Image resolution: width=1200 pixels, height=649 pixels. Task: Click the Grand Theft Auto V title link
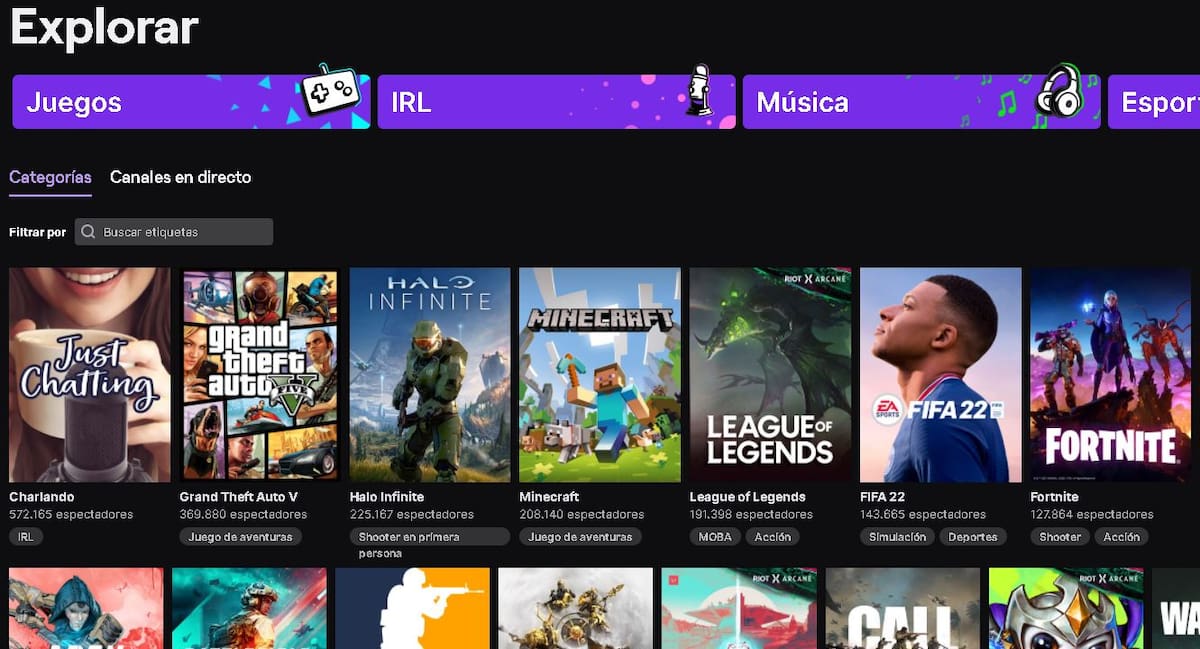(x=239, y=497)
